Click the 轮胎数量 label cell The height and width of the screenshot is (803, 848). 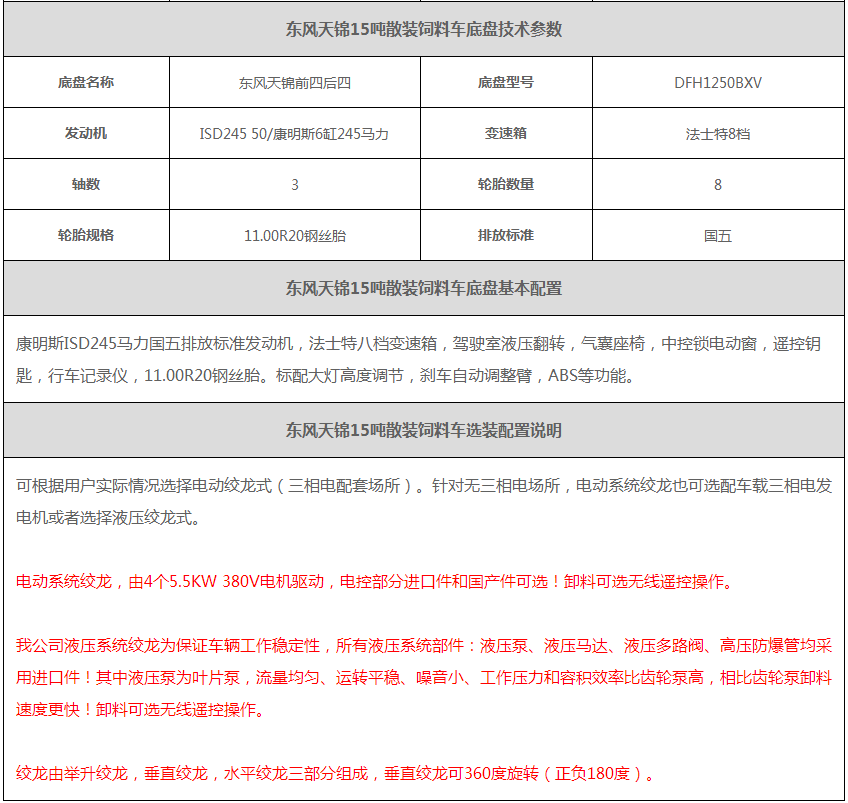tap(506, 184)
